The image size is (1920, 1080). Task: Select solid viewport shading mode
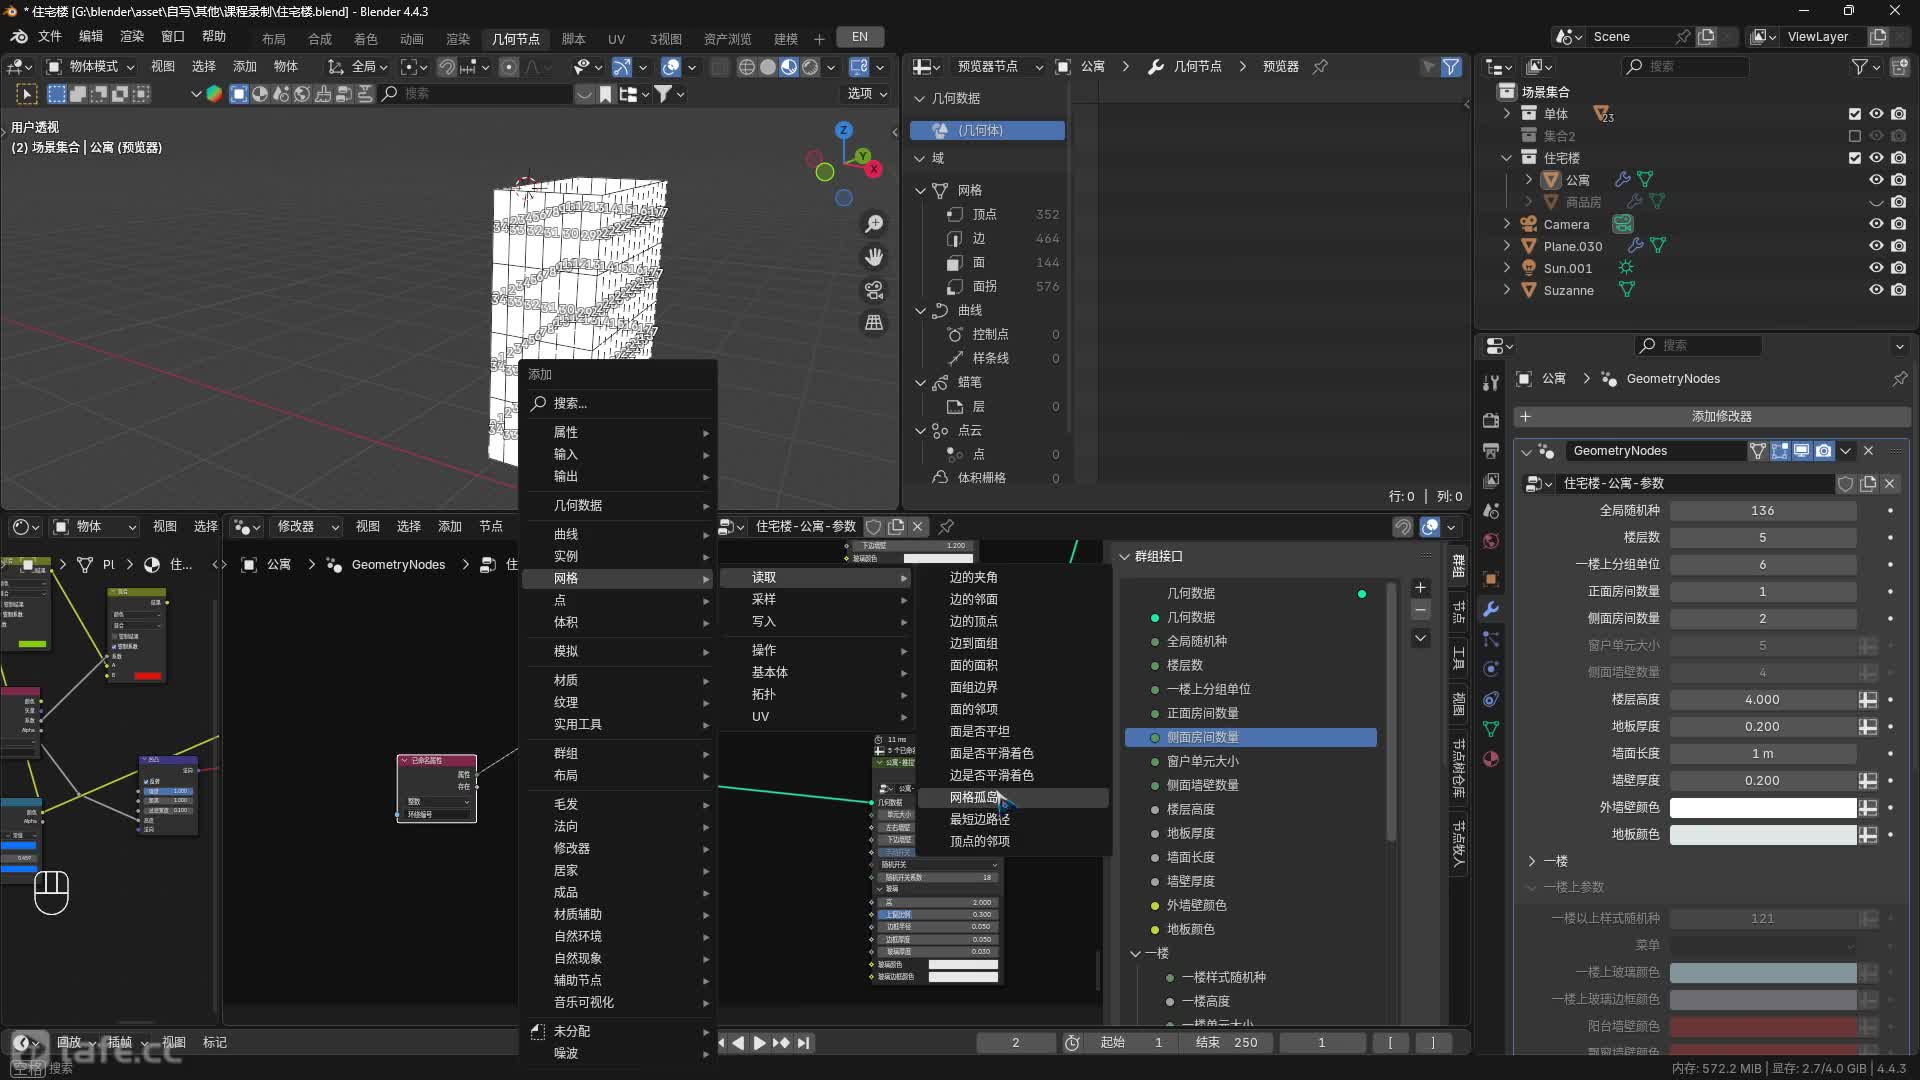click(768, 67)
